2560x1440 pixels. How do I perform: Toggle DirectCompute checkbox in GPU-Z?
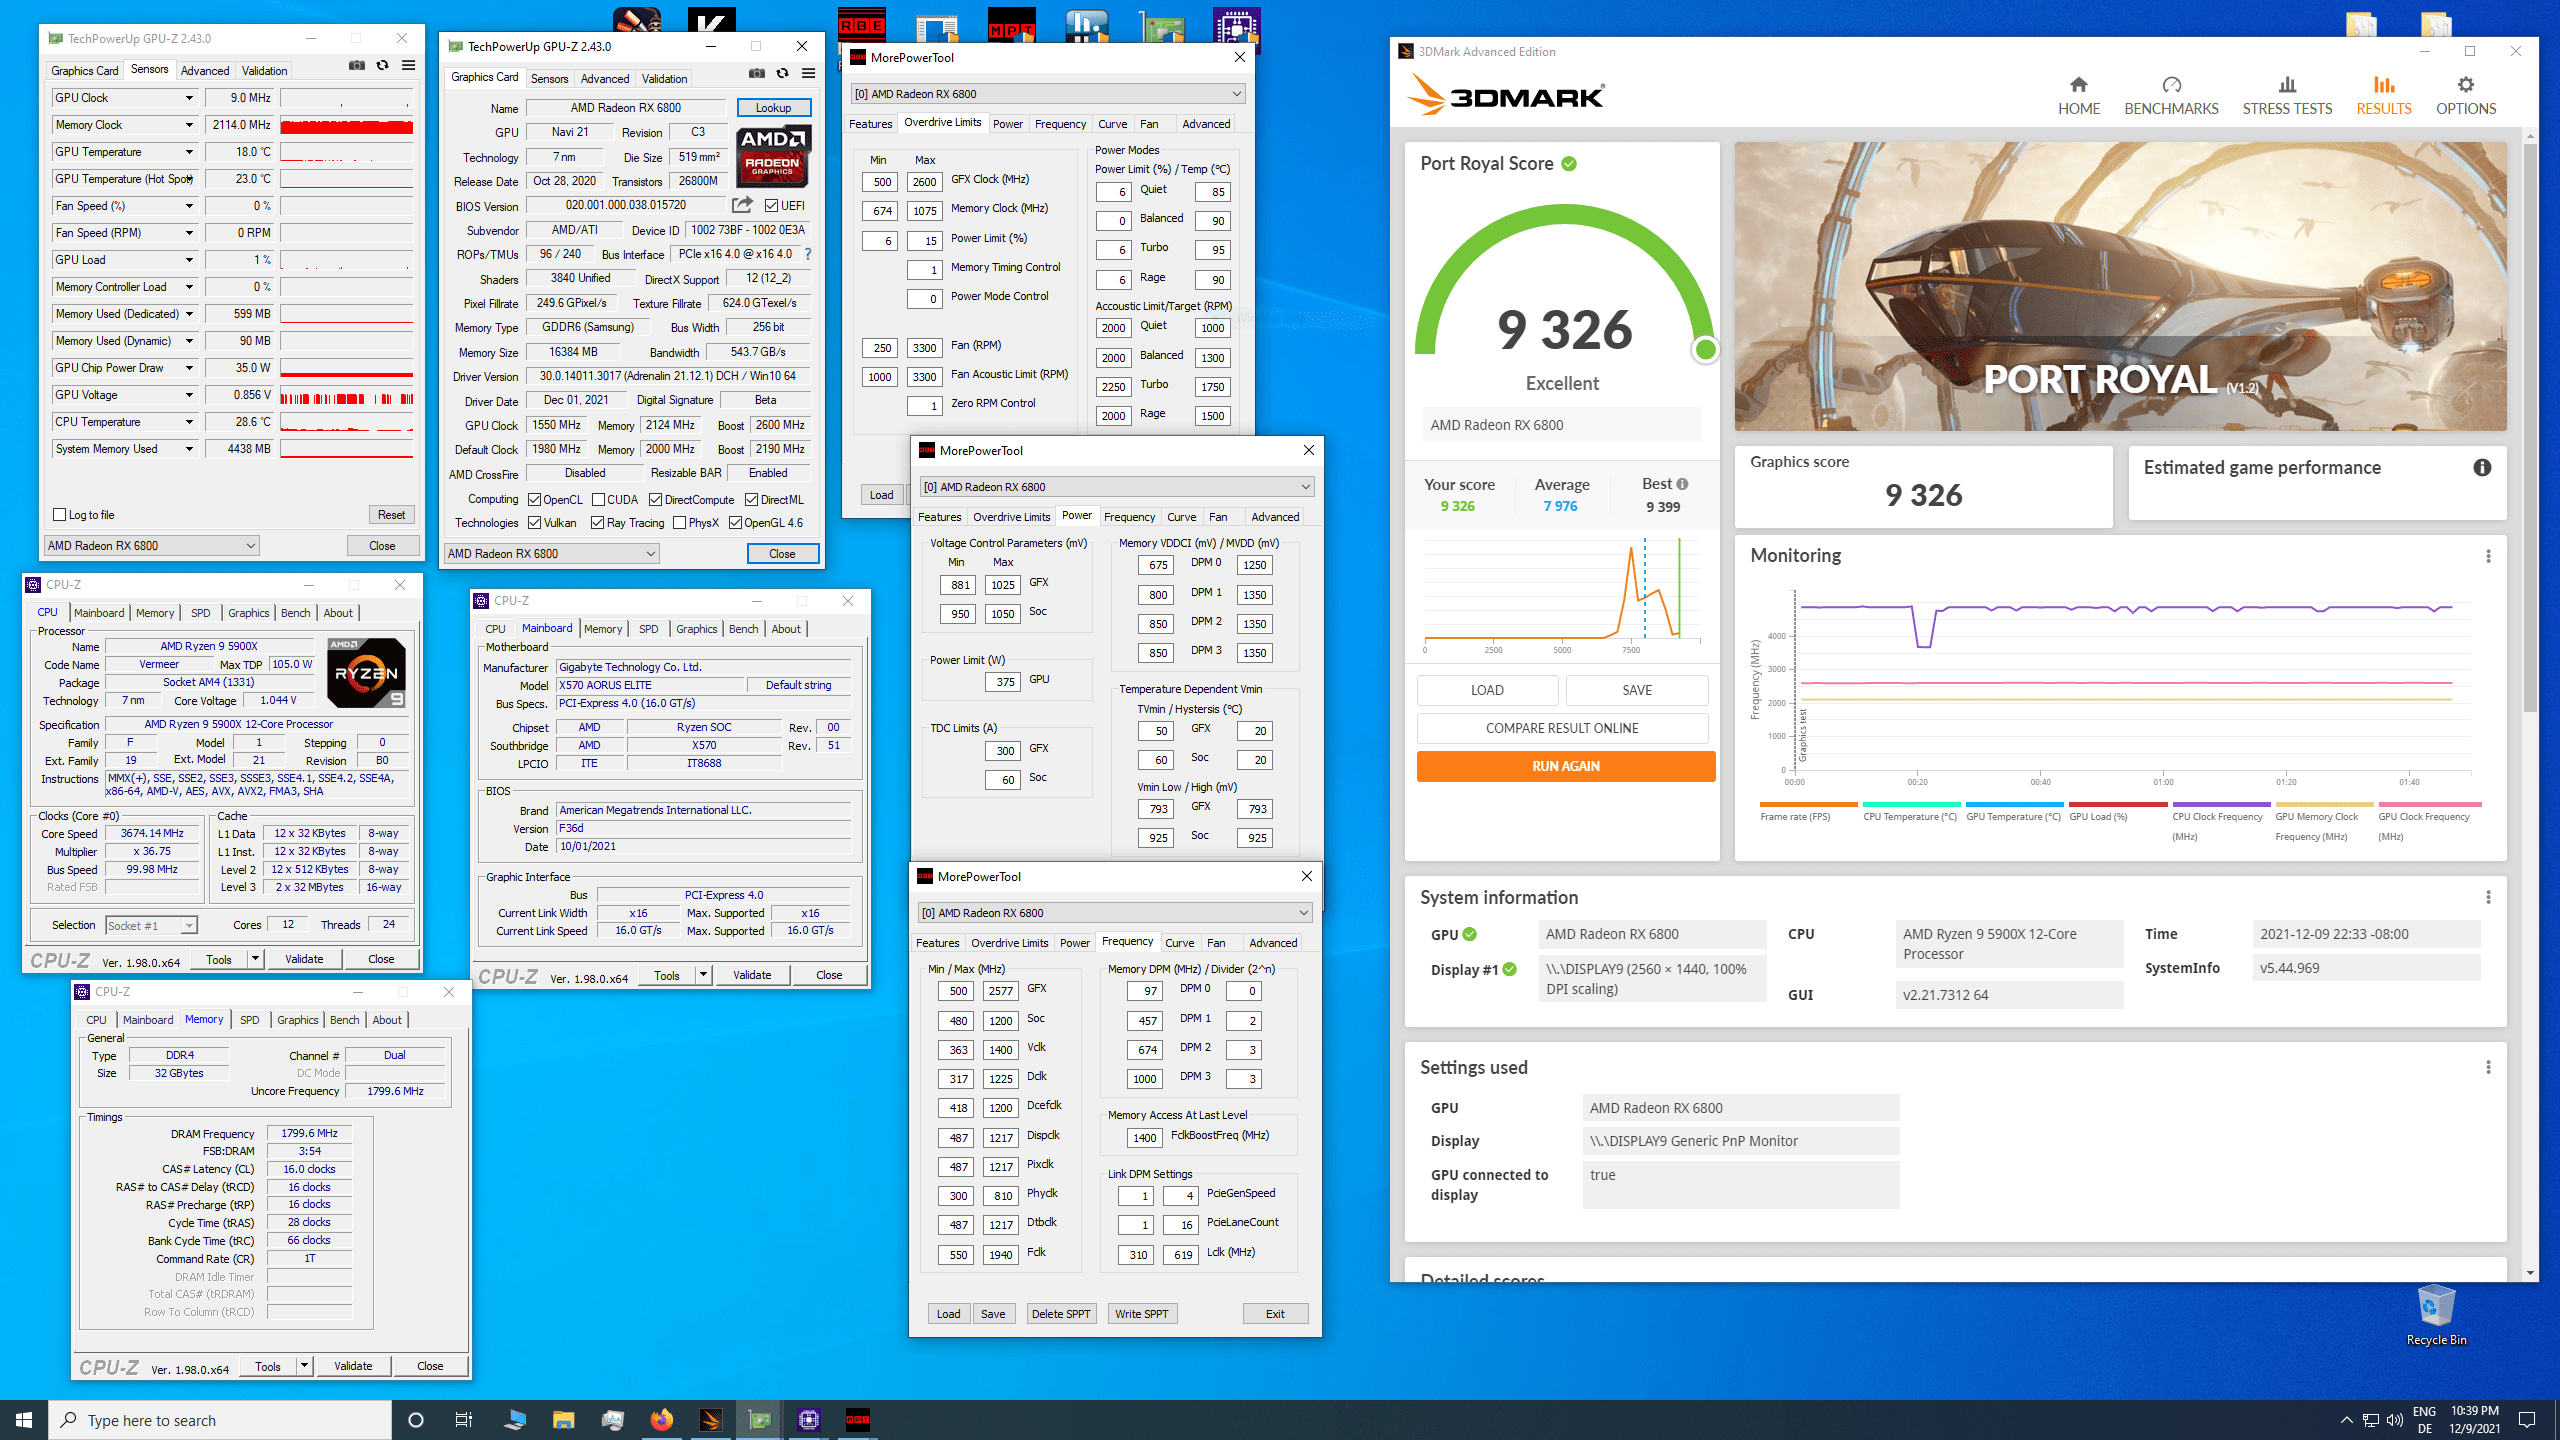pos(655,500)
